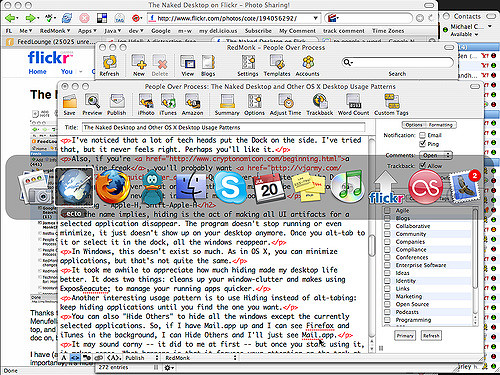Check the Community category checkbox
500x375 pixels.
(387, 234)
